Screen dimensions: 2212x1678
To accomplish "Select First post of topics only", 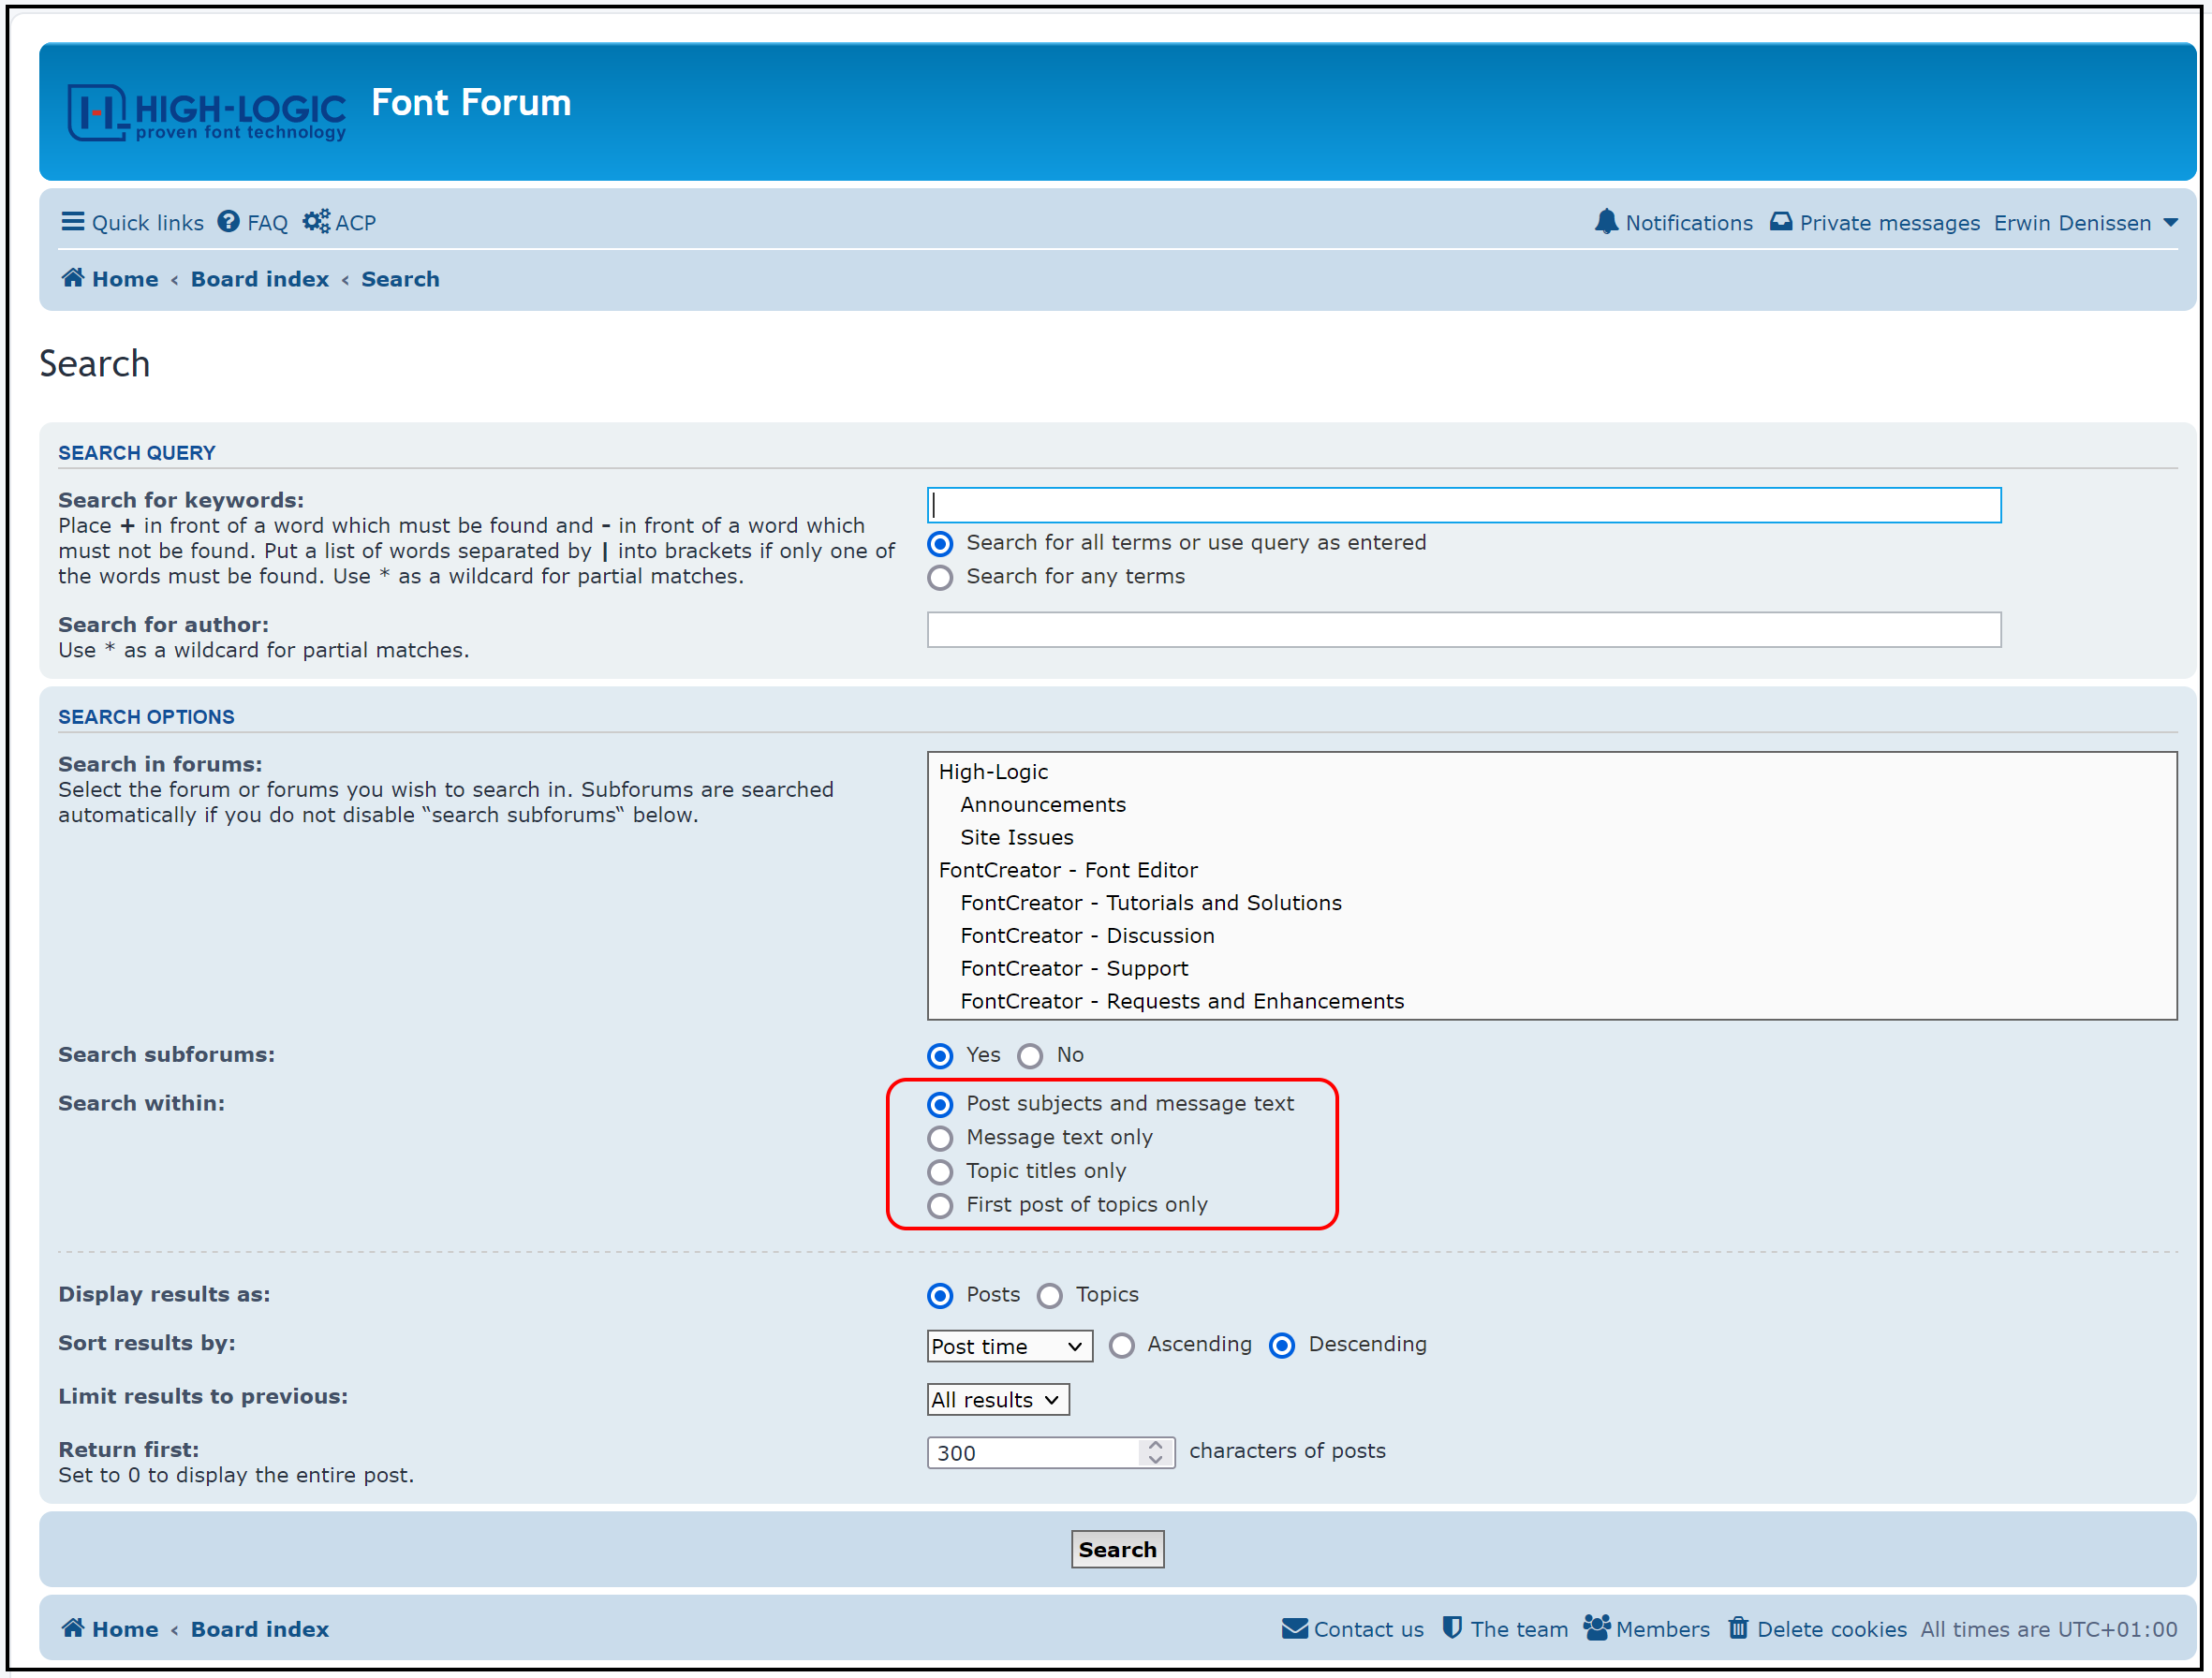I will [940, 1206].
